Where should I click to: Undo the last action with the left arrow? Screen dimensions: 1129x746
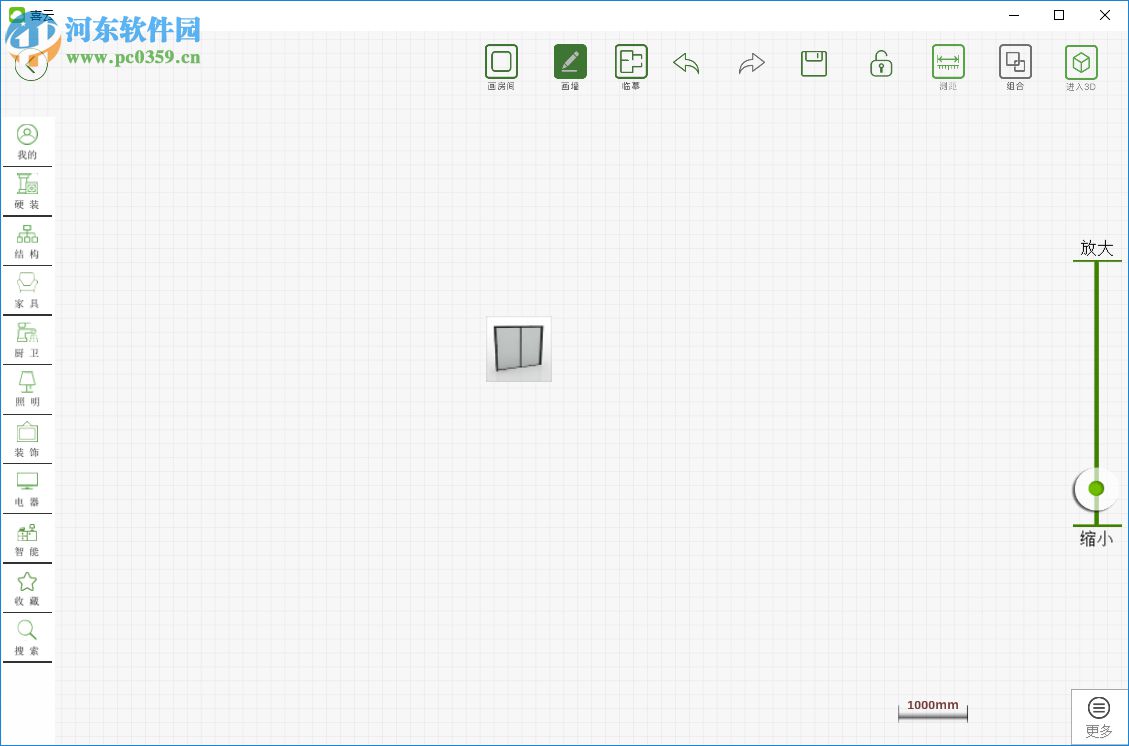point(686,63)
